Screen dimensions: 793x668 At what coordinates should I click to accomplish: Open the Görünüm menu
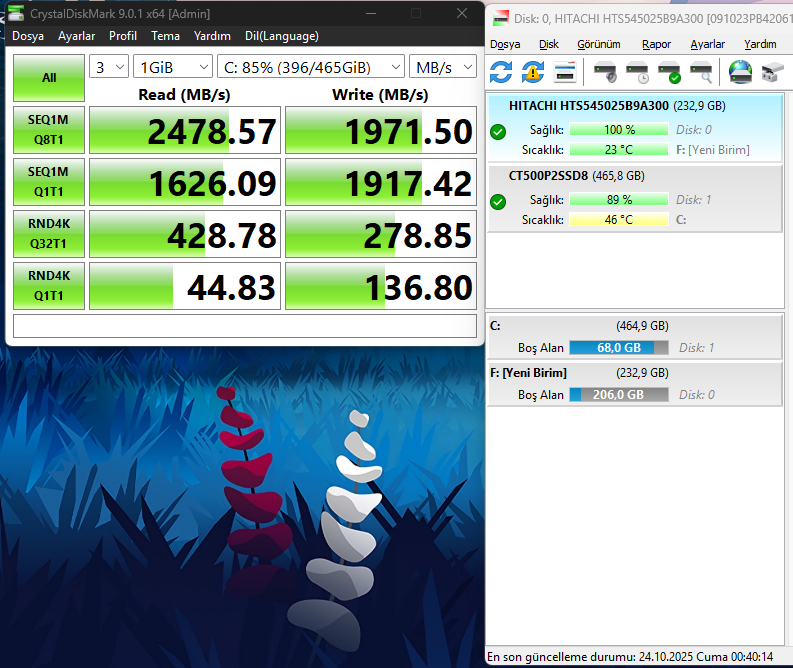tap(599, 44)
